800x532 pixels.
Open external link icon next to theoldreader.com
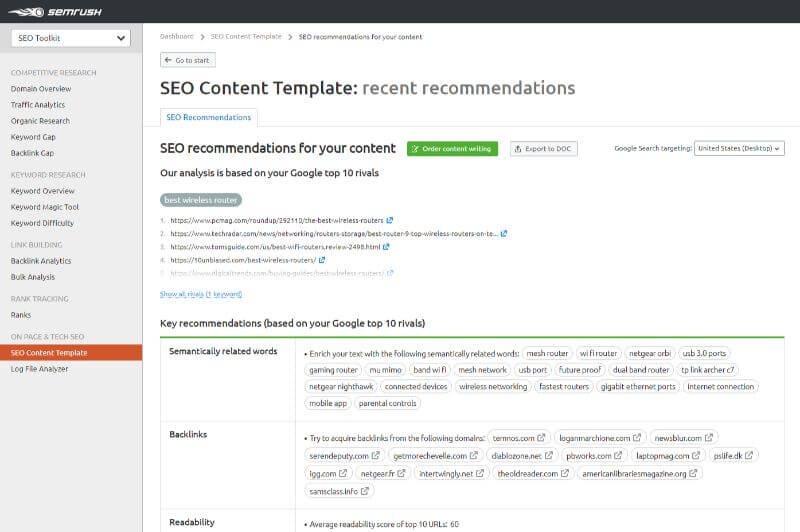(x=565, y=473)
